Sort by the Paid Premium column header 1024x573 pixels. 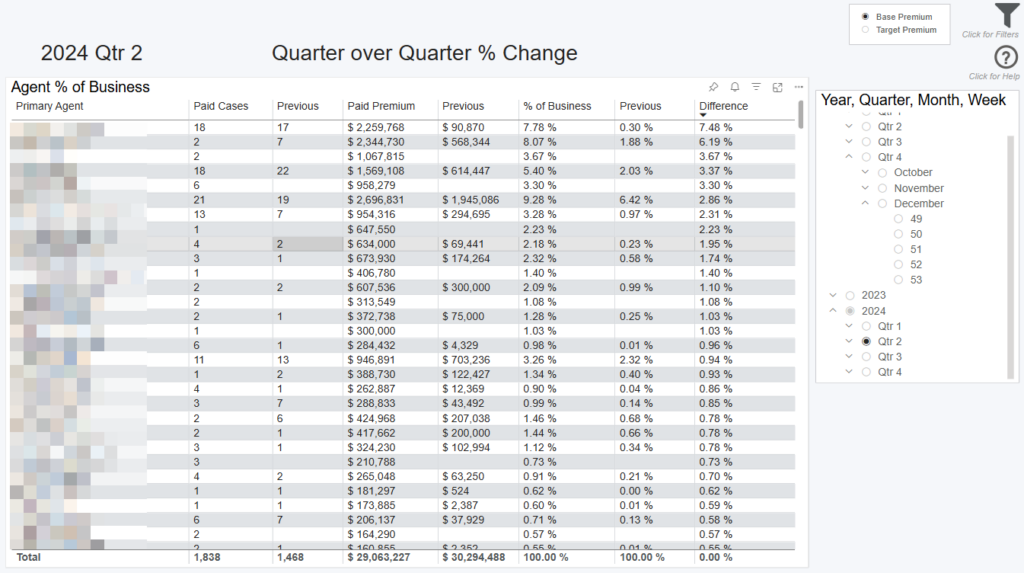pyautogui.click(x=380, y=106)
